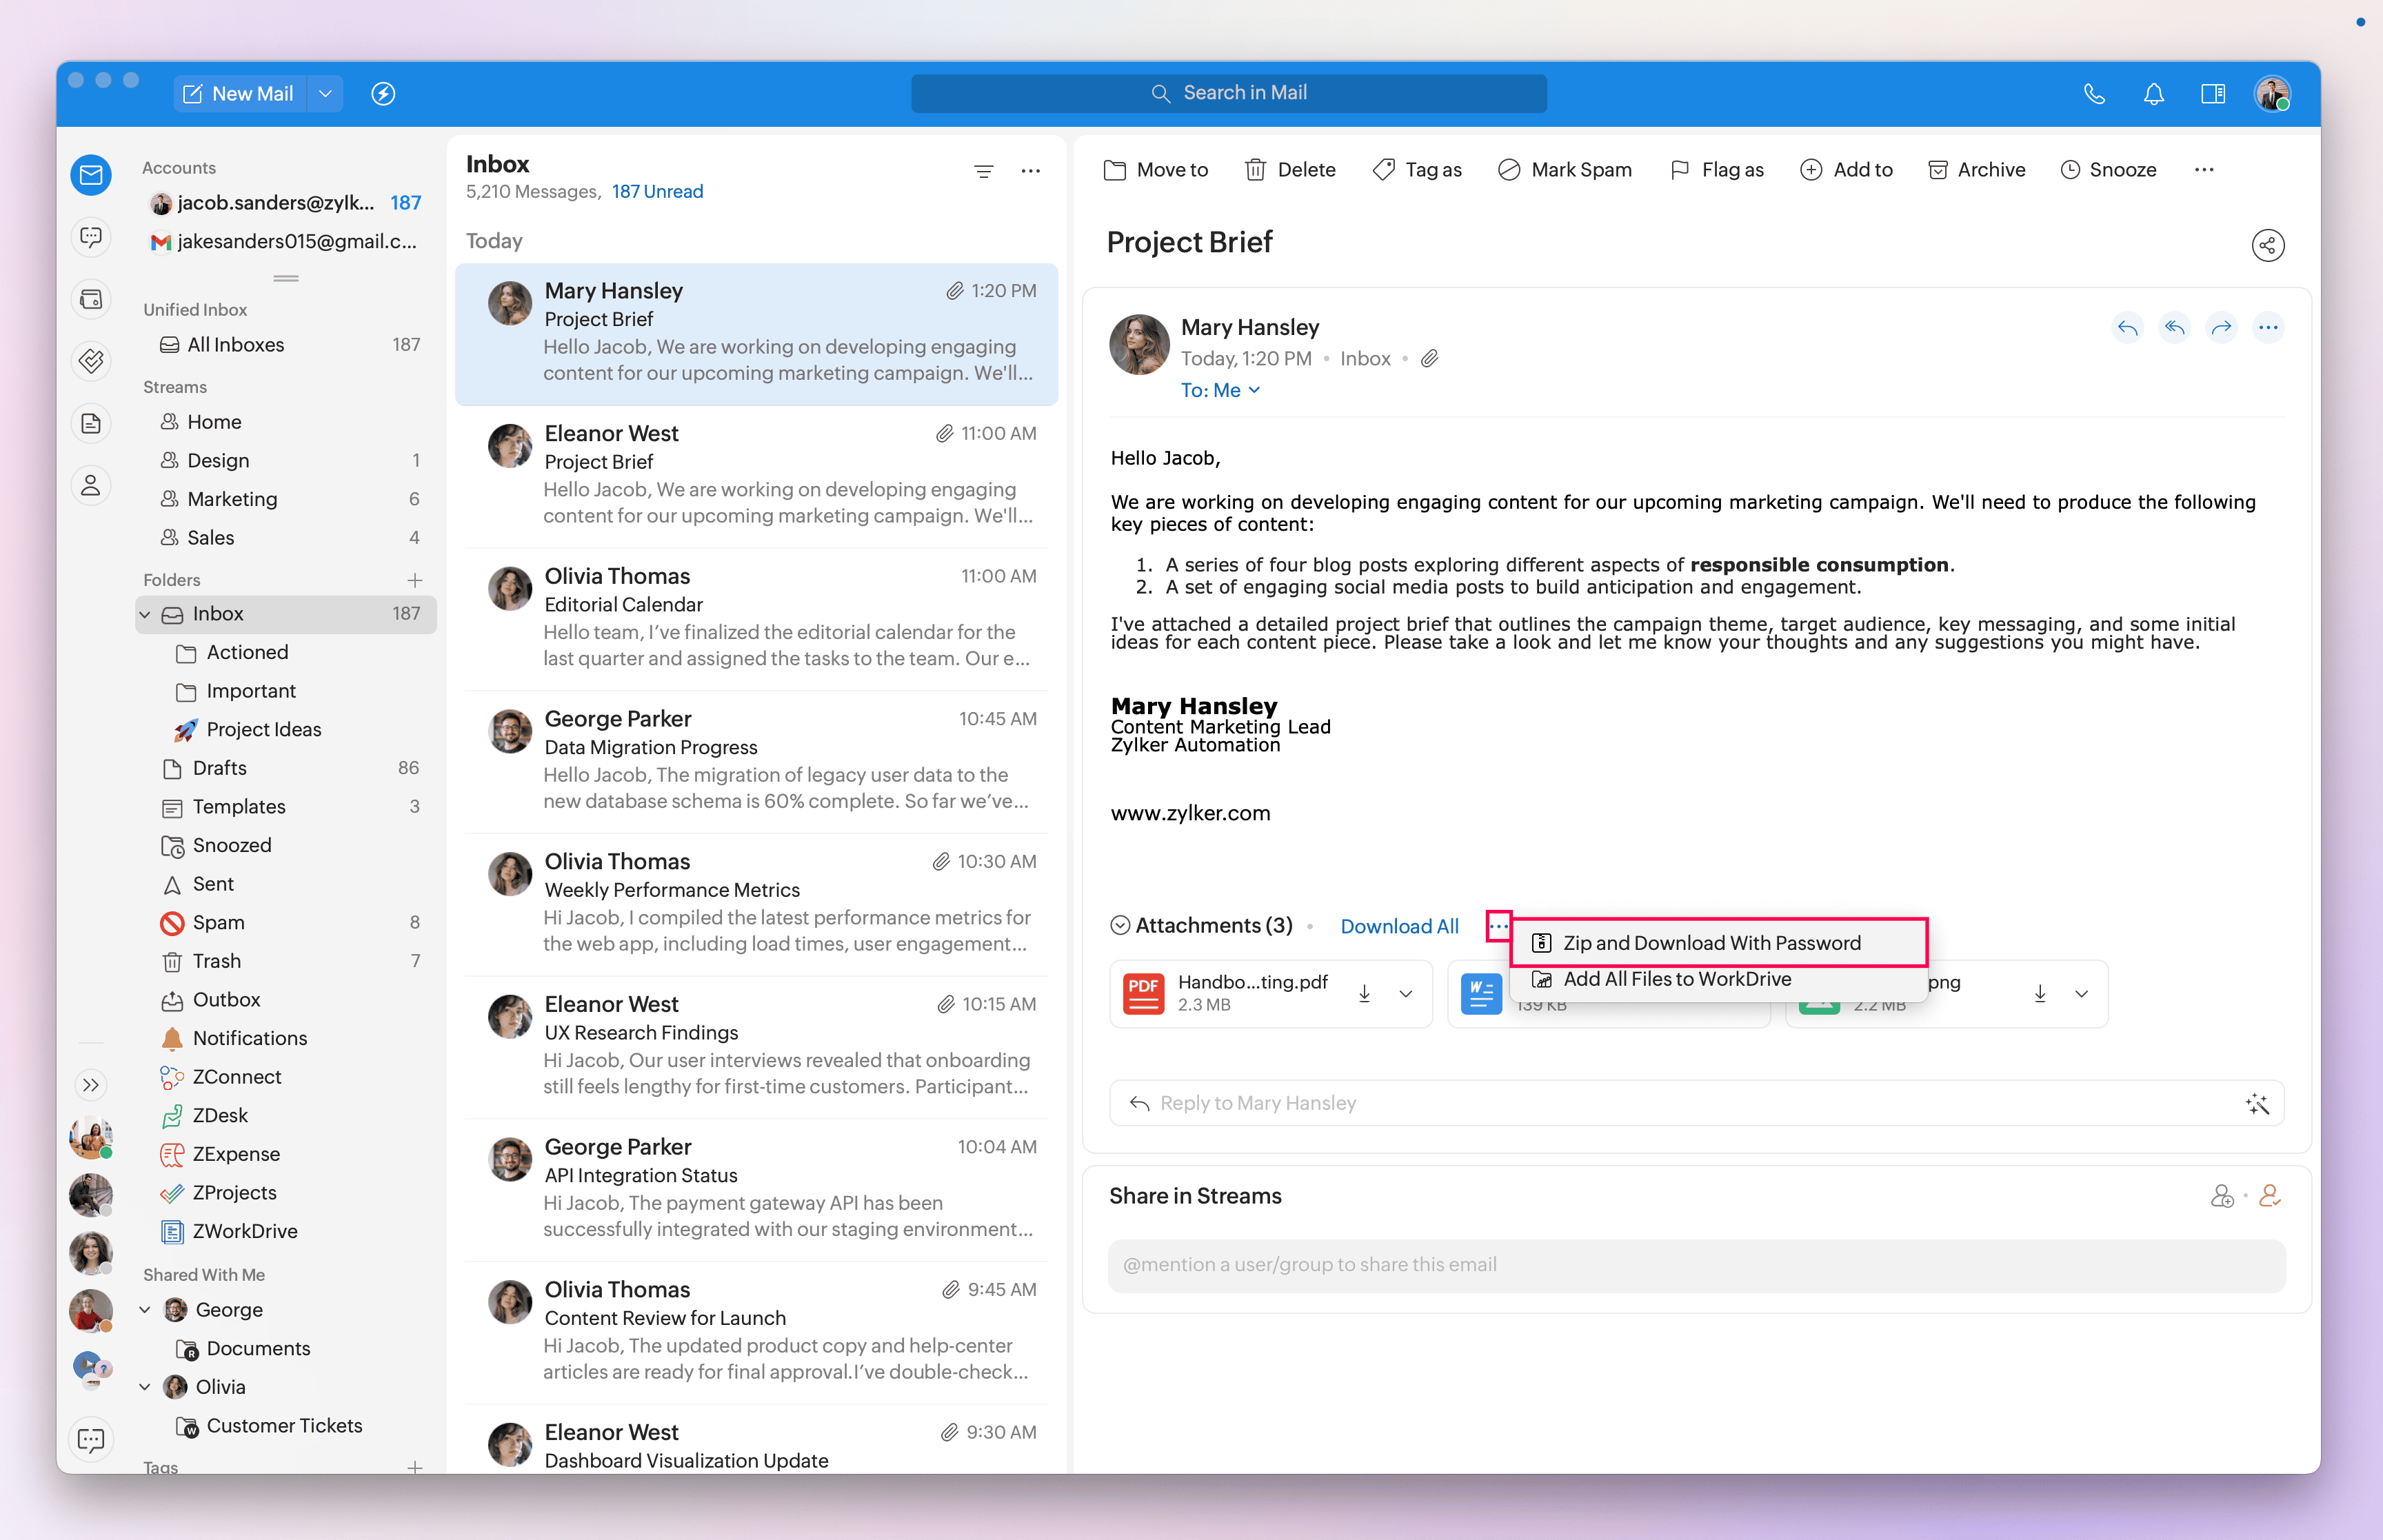Expand the To: Me recipients chevron
2383x1540 pixels.
(x=1254, y=390)
